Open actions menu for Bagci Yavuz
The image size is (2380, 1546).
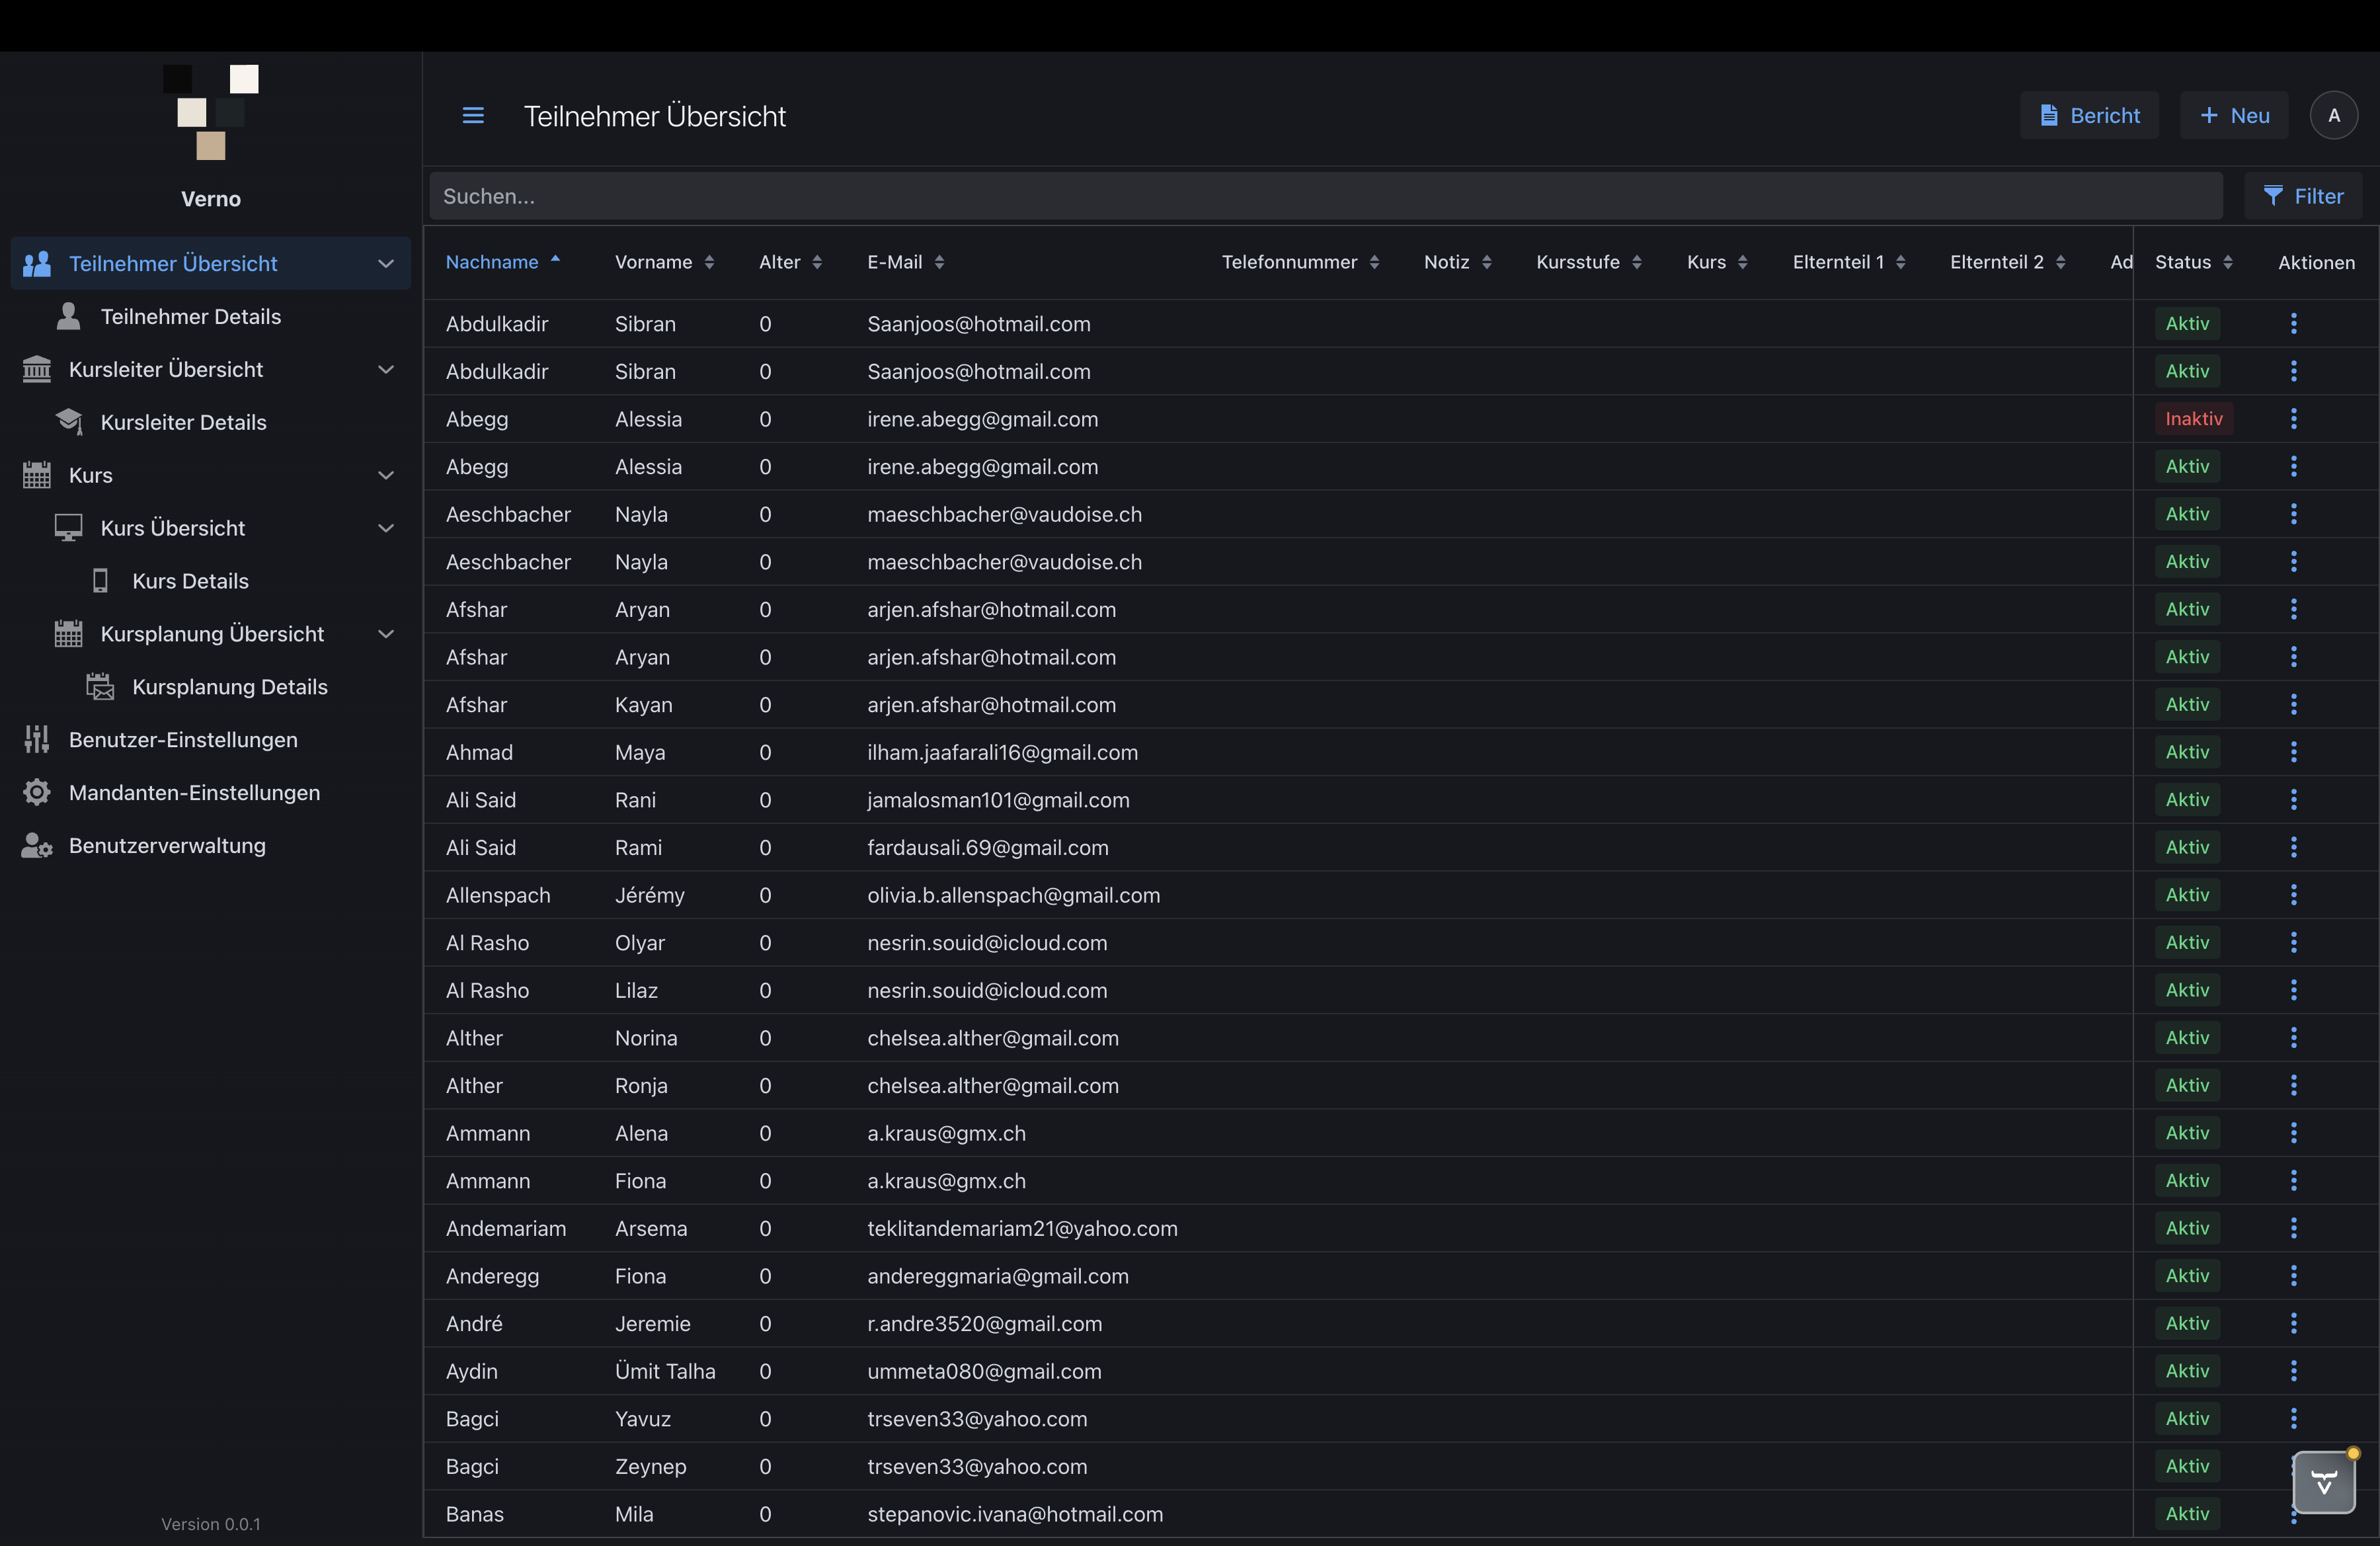[x=2293, y=1419]
